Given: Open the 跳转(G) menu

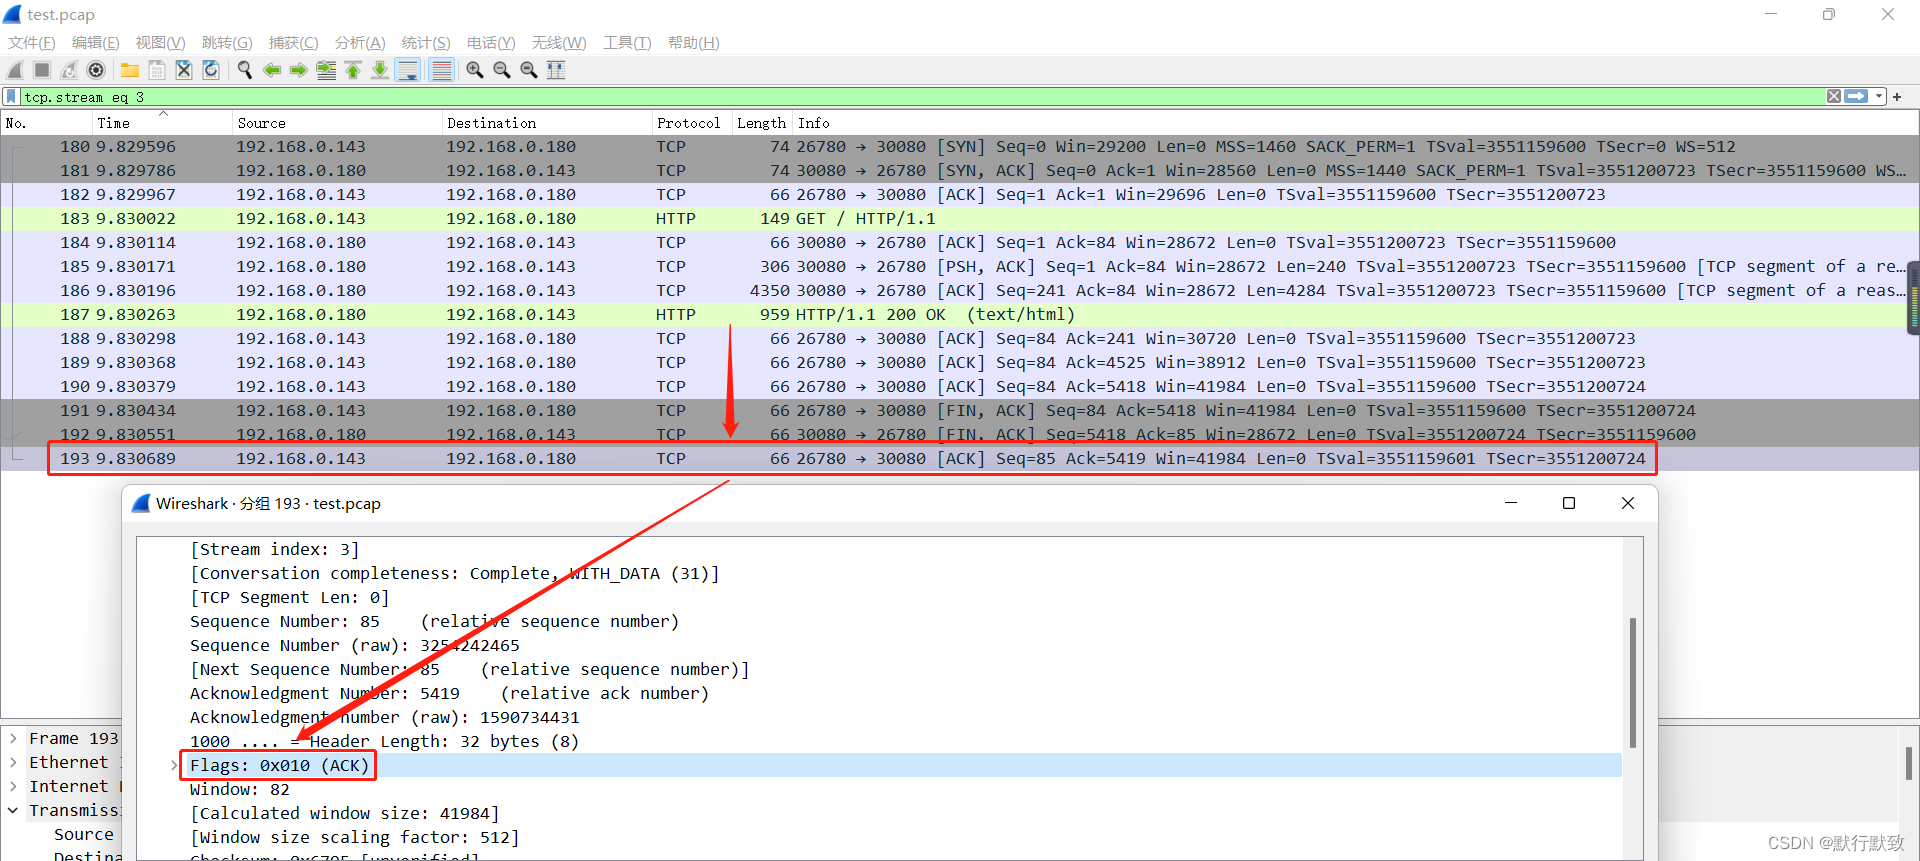Looking at the screenshot, I should pyautogui.click(x=227, y=43).
